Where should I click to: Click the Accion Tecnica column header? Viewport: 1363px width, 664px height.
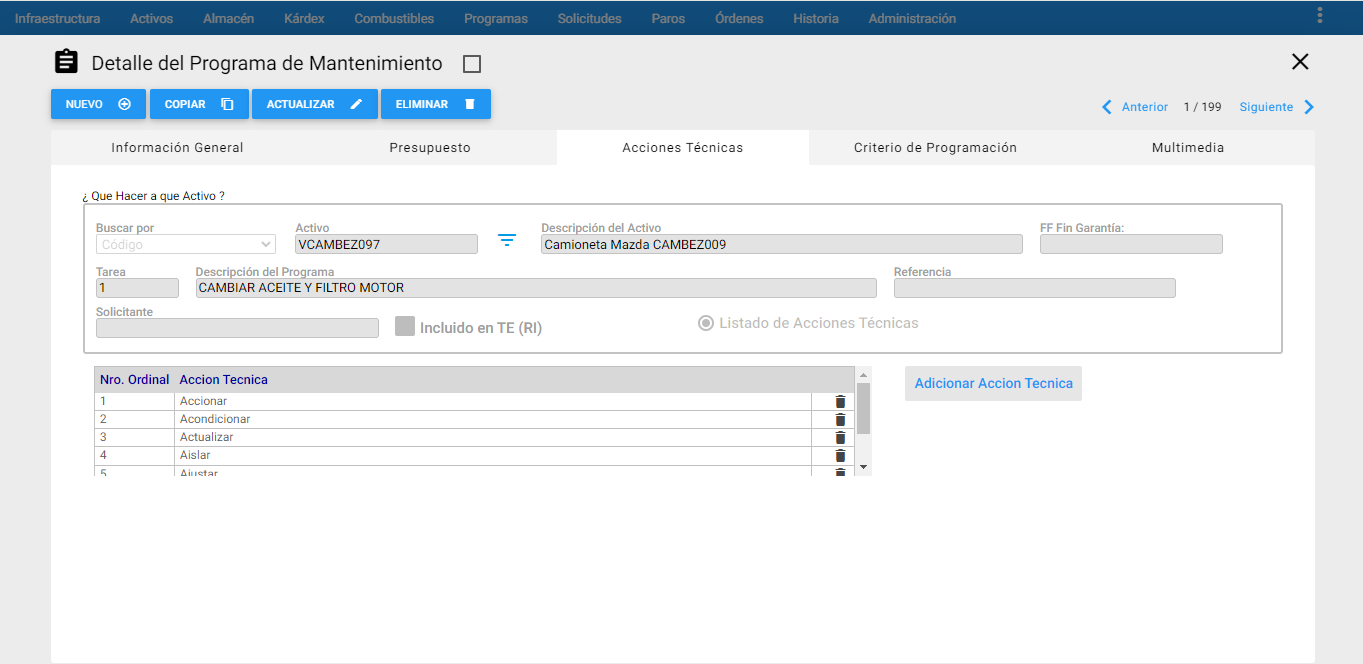click(x=224, y=380)
